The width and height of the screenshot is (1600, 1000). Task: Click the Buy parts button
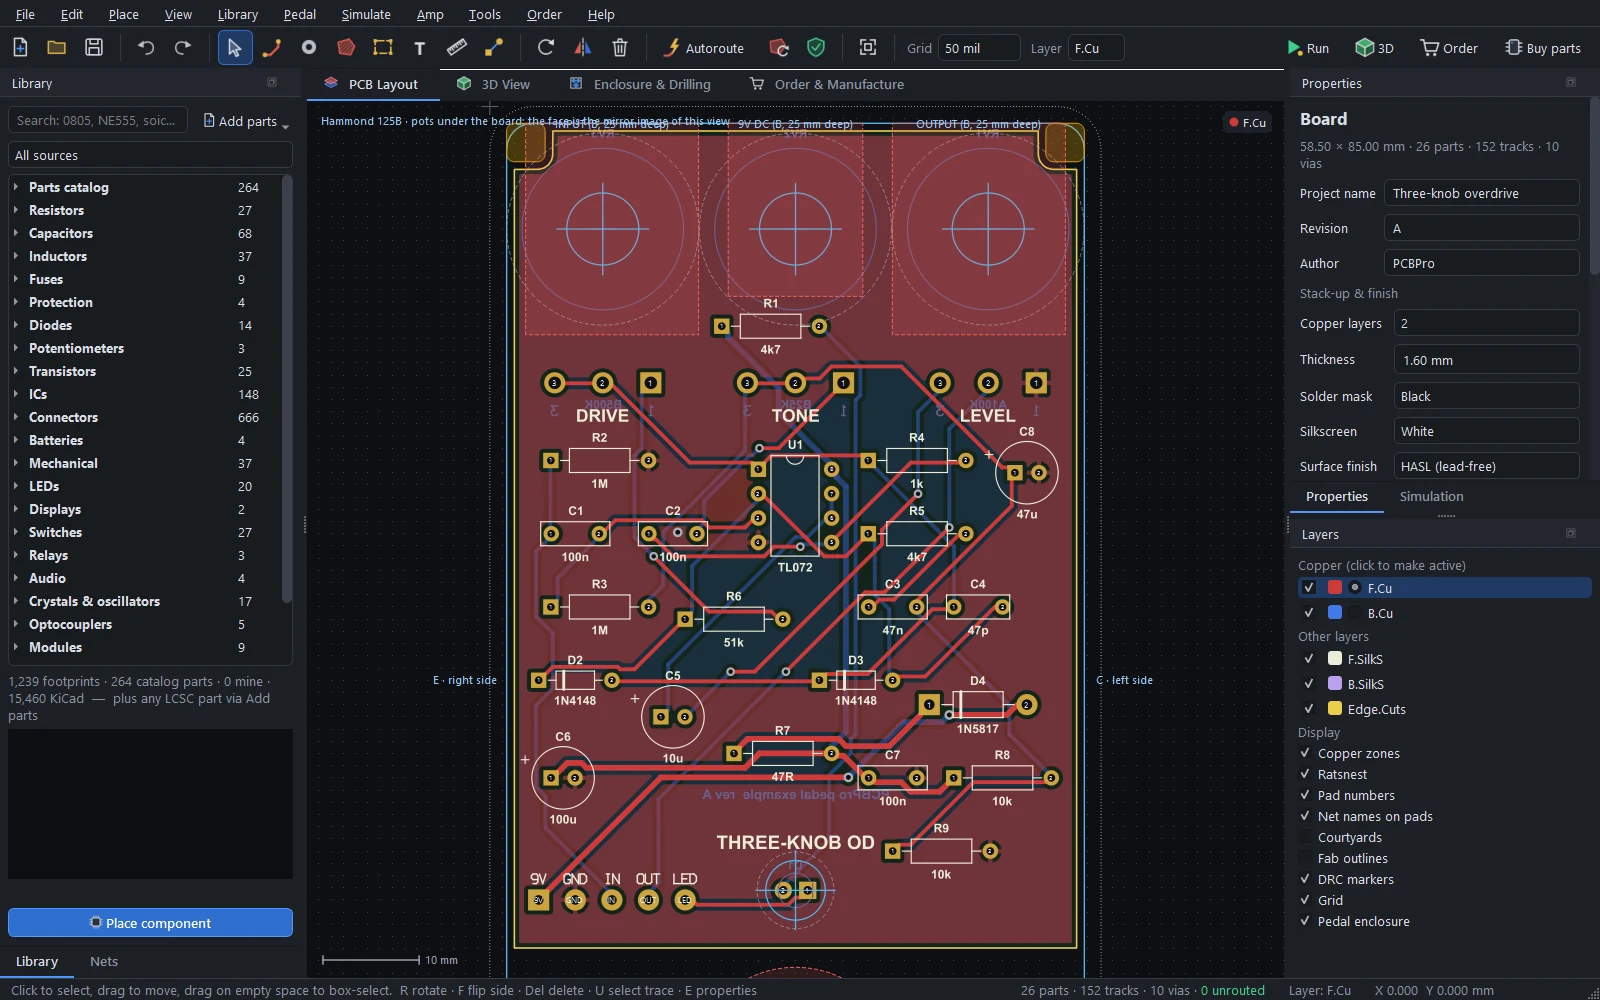1543,47
